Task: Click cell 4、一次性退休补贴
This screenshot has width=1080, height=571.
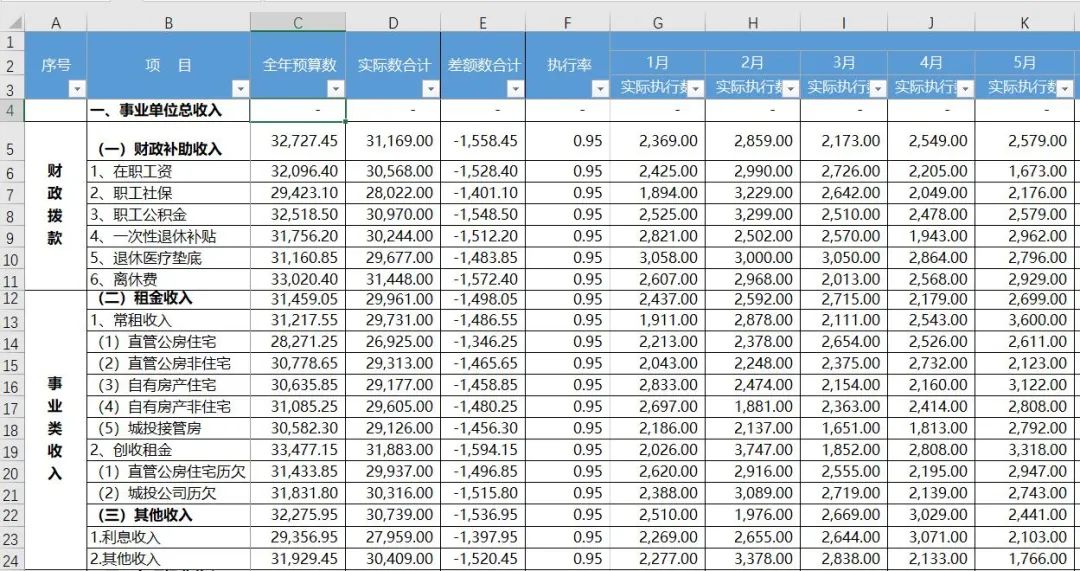Action: coord(169,236)
